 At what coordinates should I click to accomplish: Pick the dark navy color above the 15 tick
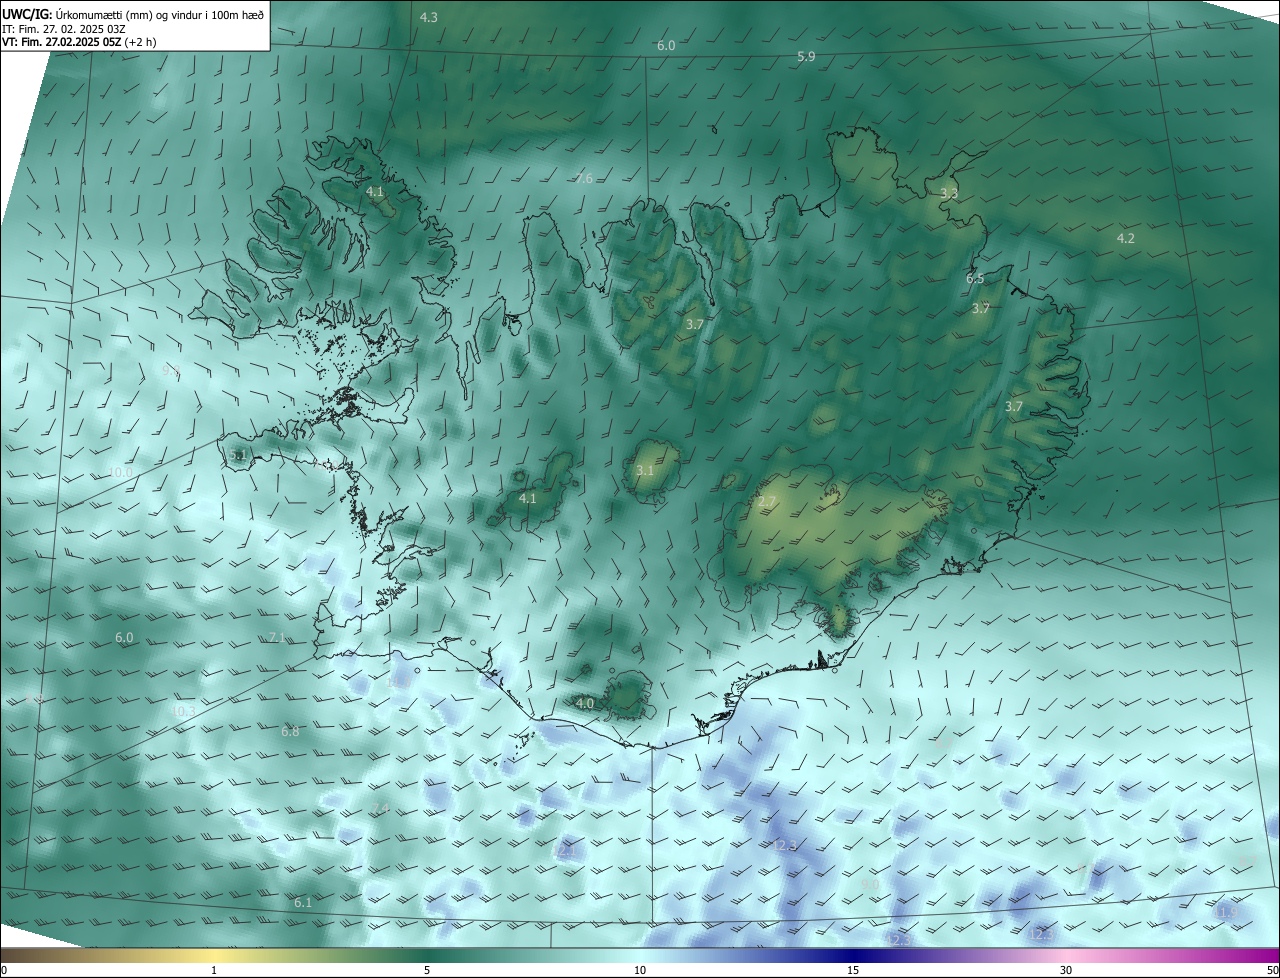point(853,955)
